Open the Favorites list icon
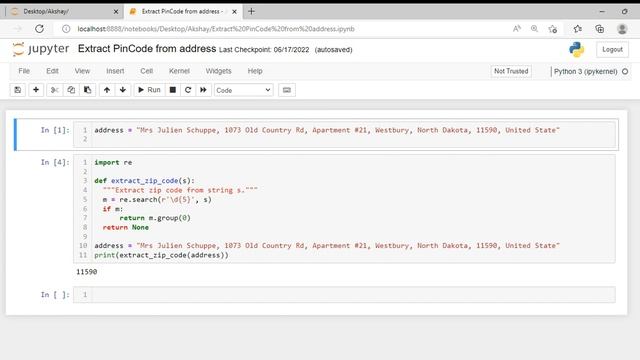 point(578,29)
